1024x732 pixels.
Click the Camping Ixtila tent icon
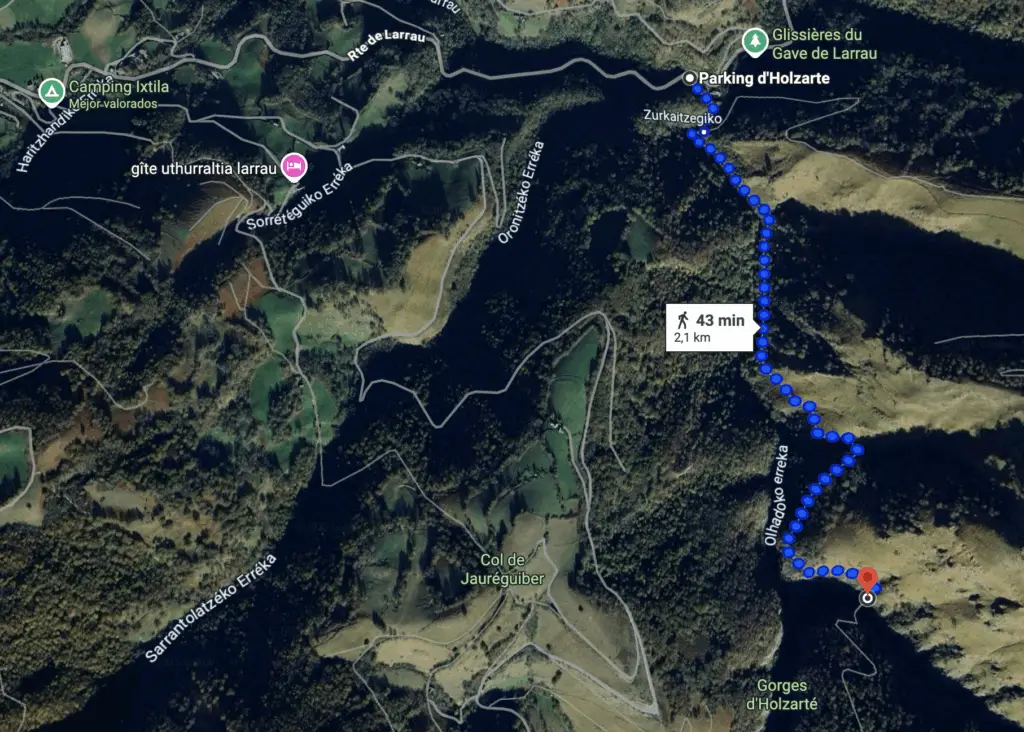point(51,93)
